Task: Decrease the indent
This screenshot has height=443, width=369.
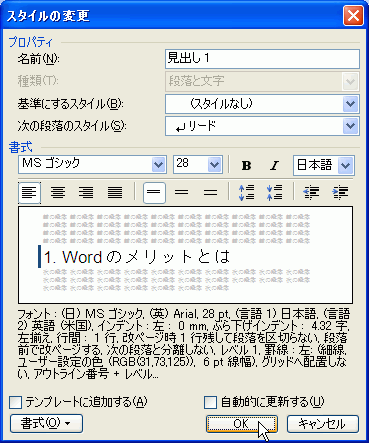Action: point(311,193)
